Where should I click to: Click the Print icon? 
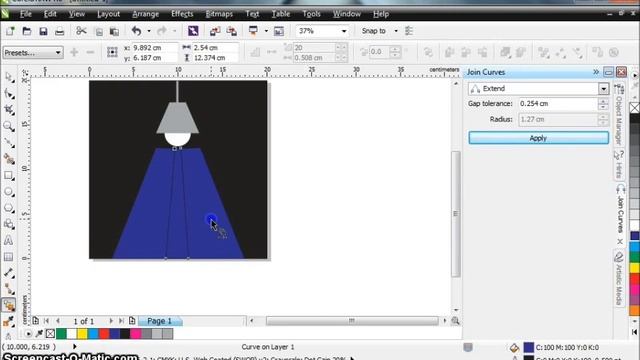[60, 31]
